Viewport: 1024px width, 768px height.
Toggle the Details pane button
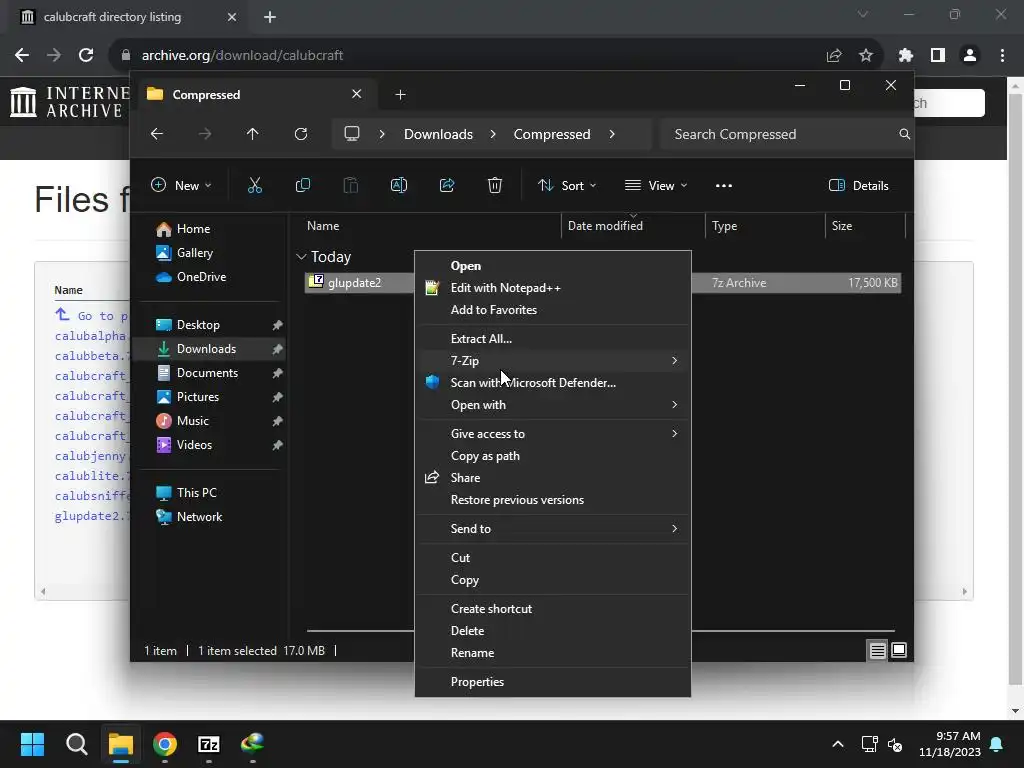tap(858, 185)
